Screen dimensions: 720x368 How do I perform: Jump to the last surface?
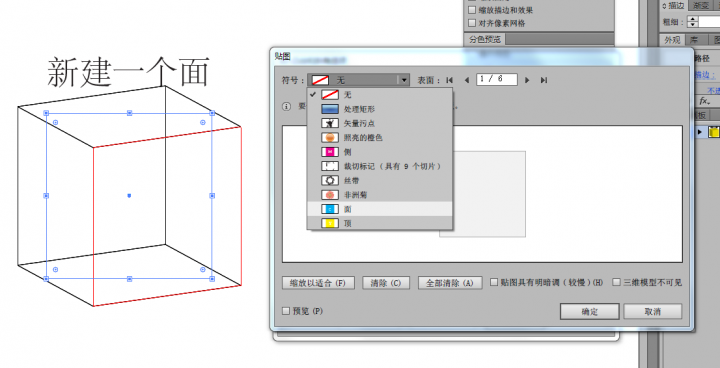point(544,80)
